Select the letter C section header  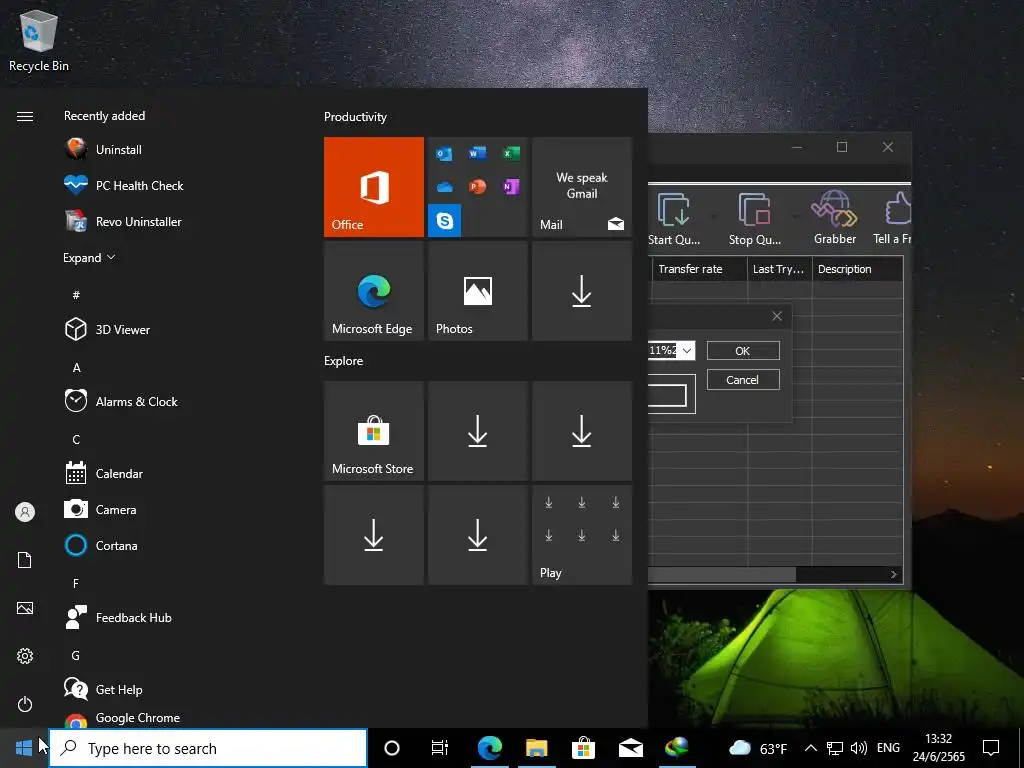click(x=76, y=440)
